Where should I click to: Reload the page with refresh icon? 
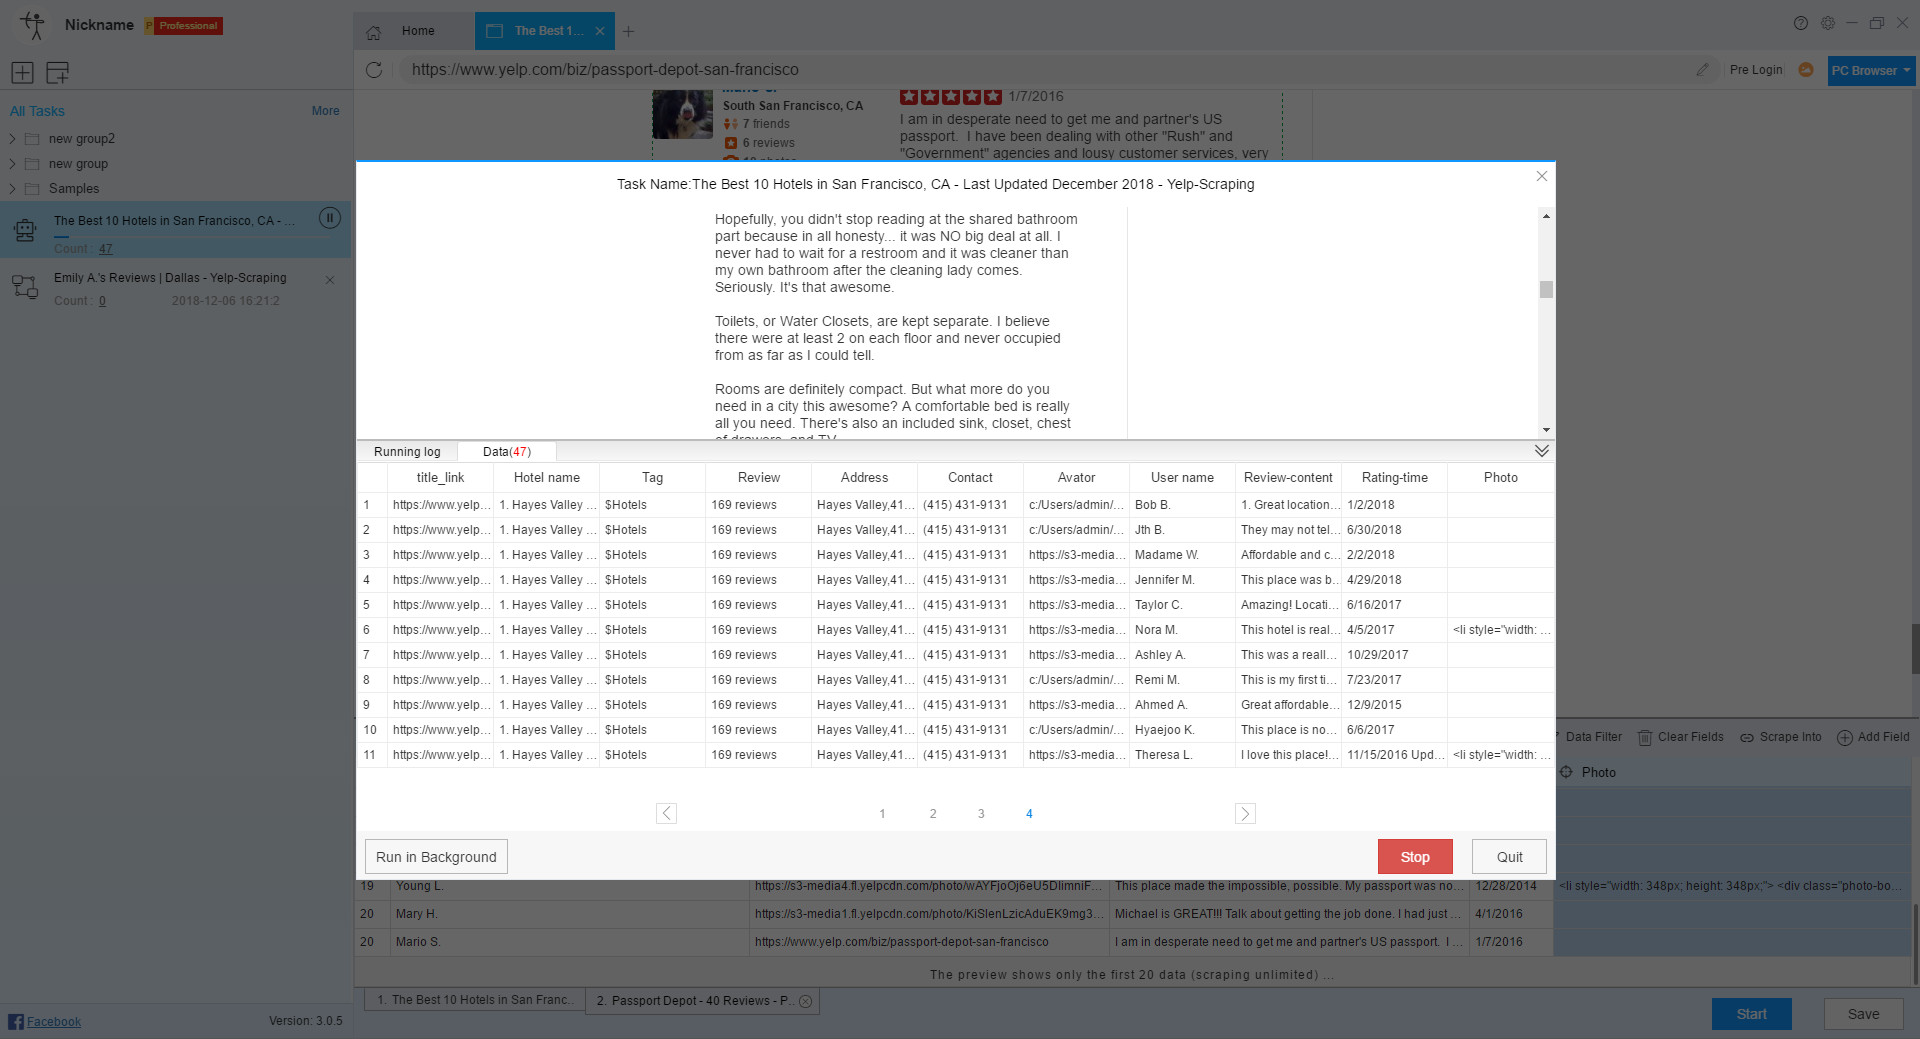374,70
